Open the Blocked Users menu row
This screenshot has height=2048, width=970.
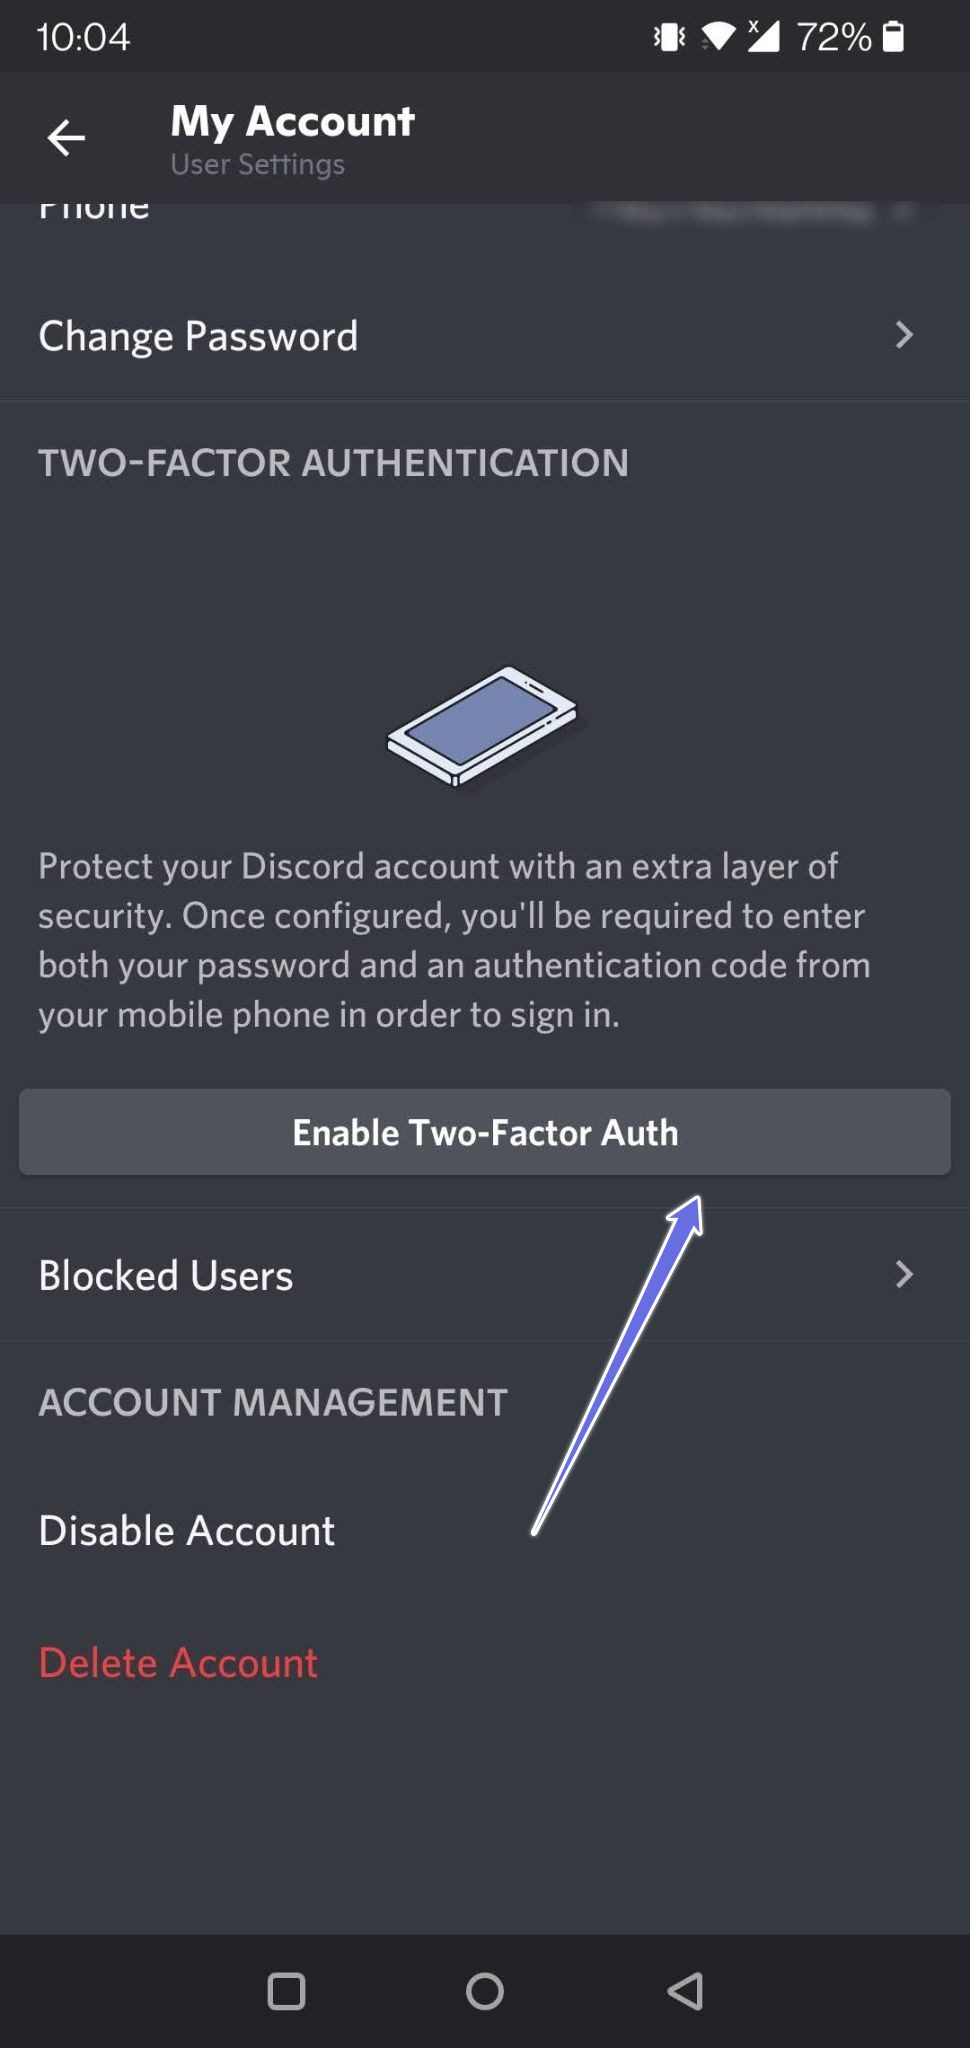click(x=485, y=1274)
